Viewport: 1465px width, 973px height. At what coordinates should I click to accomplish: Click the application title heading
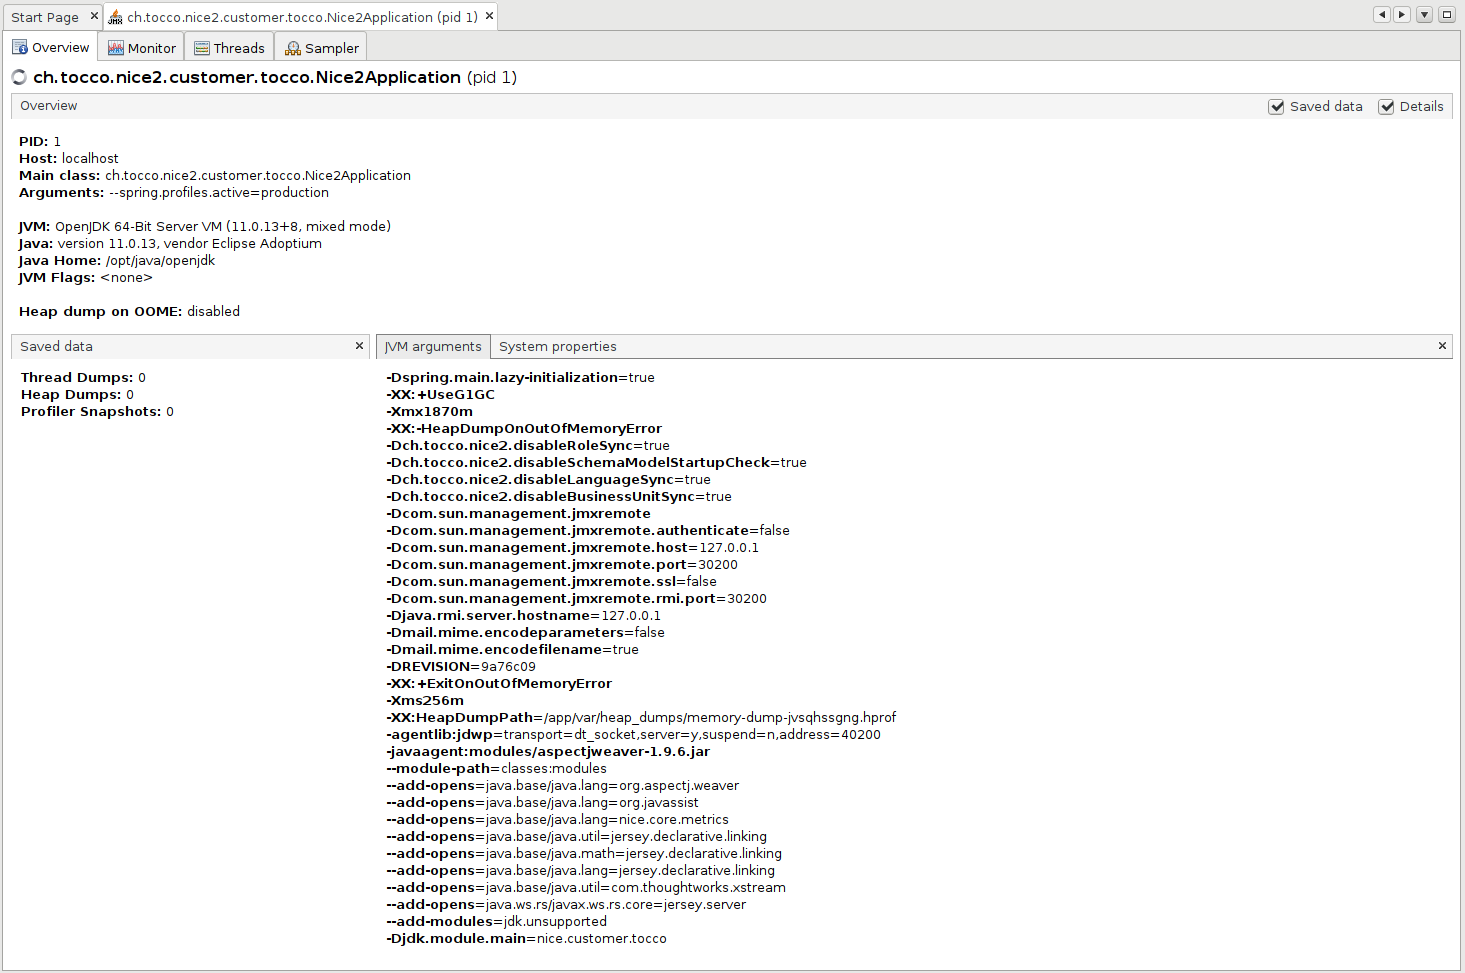[x=275, y=77]
